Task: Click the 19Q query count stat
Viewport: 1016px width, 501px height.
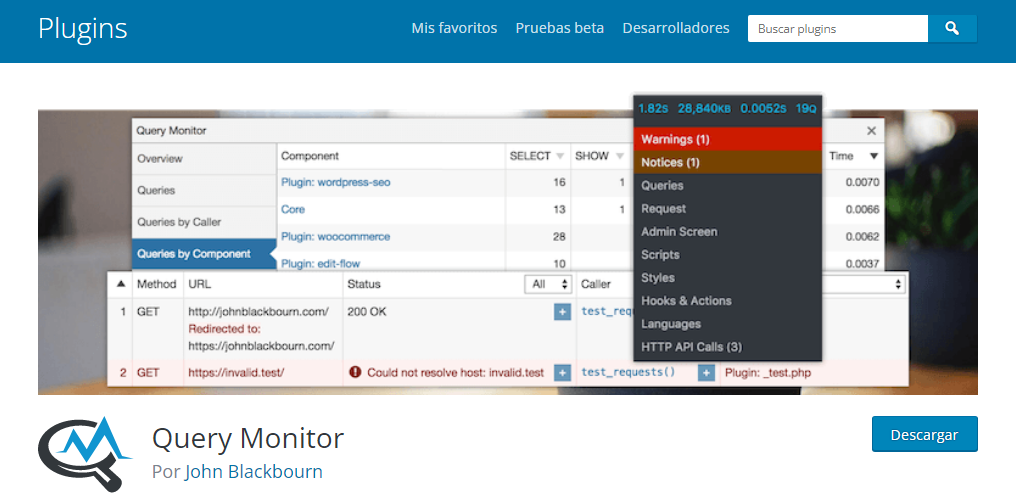Action: click(x=806, y=108)
